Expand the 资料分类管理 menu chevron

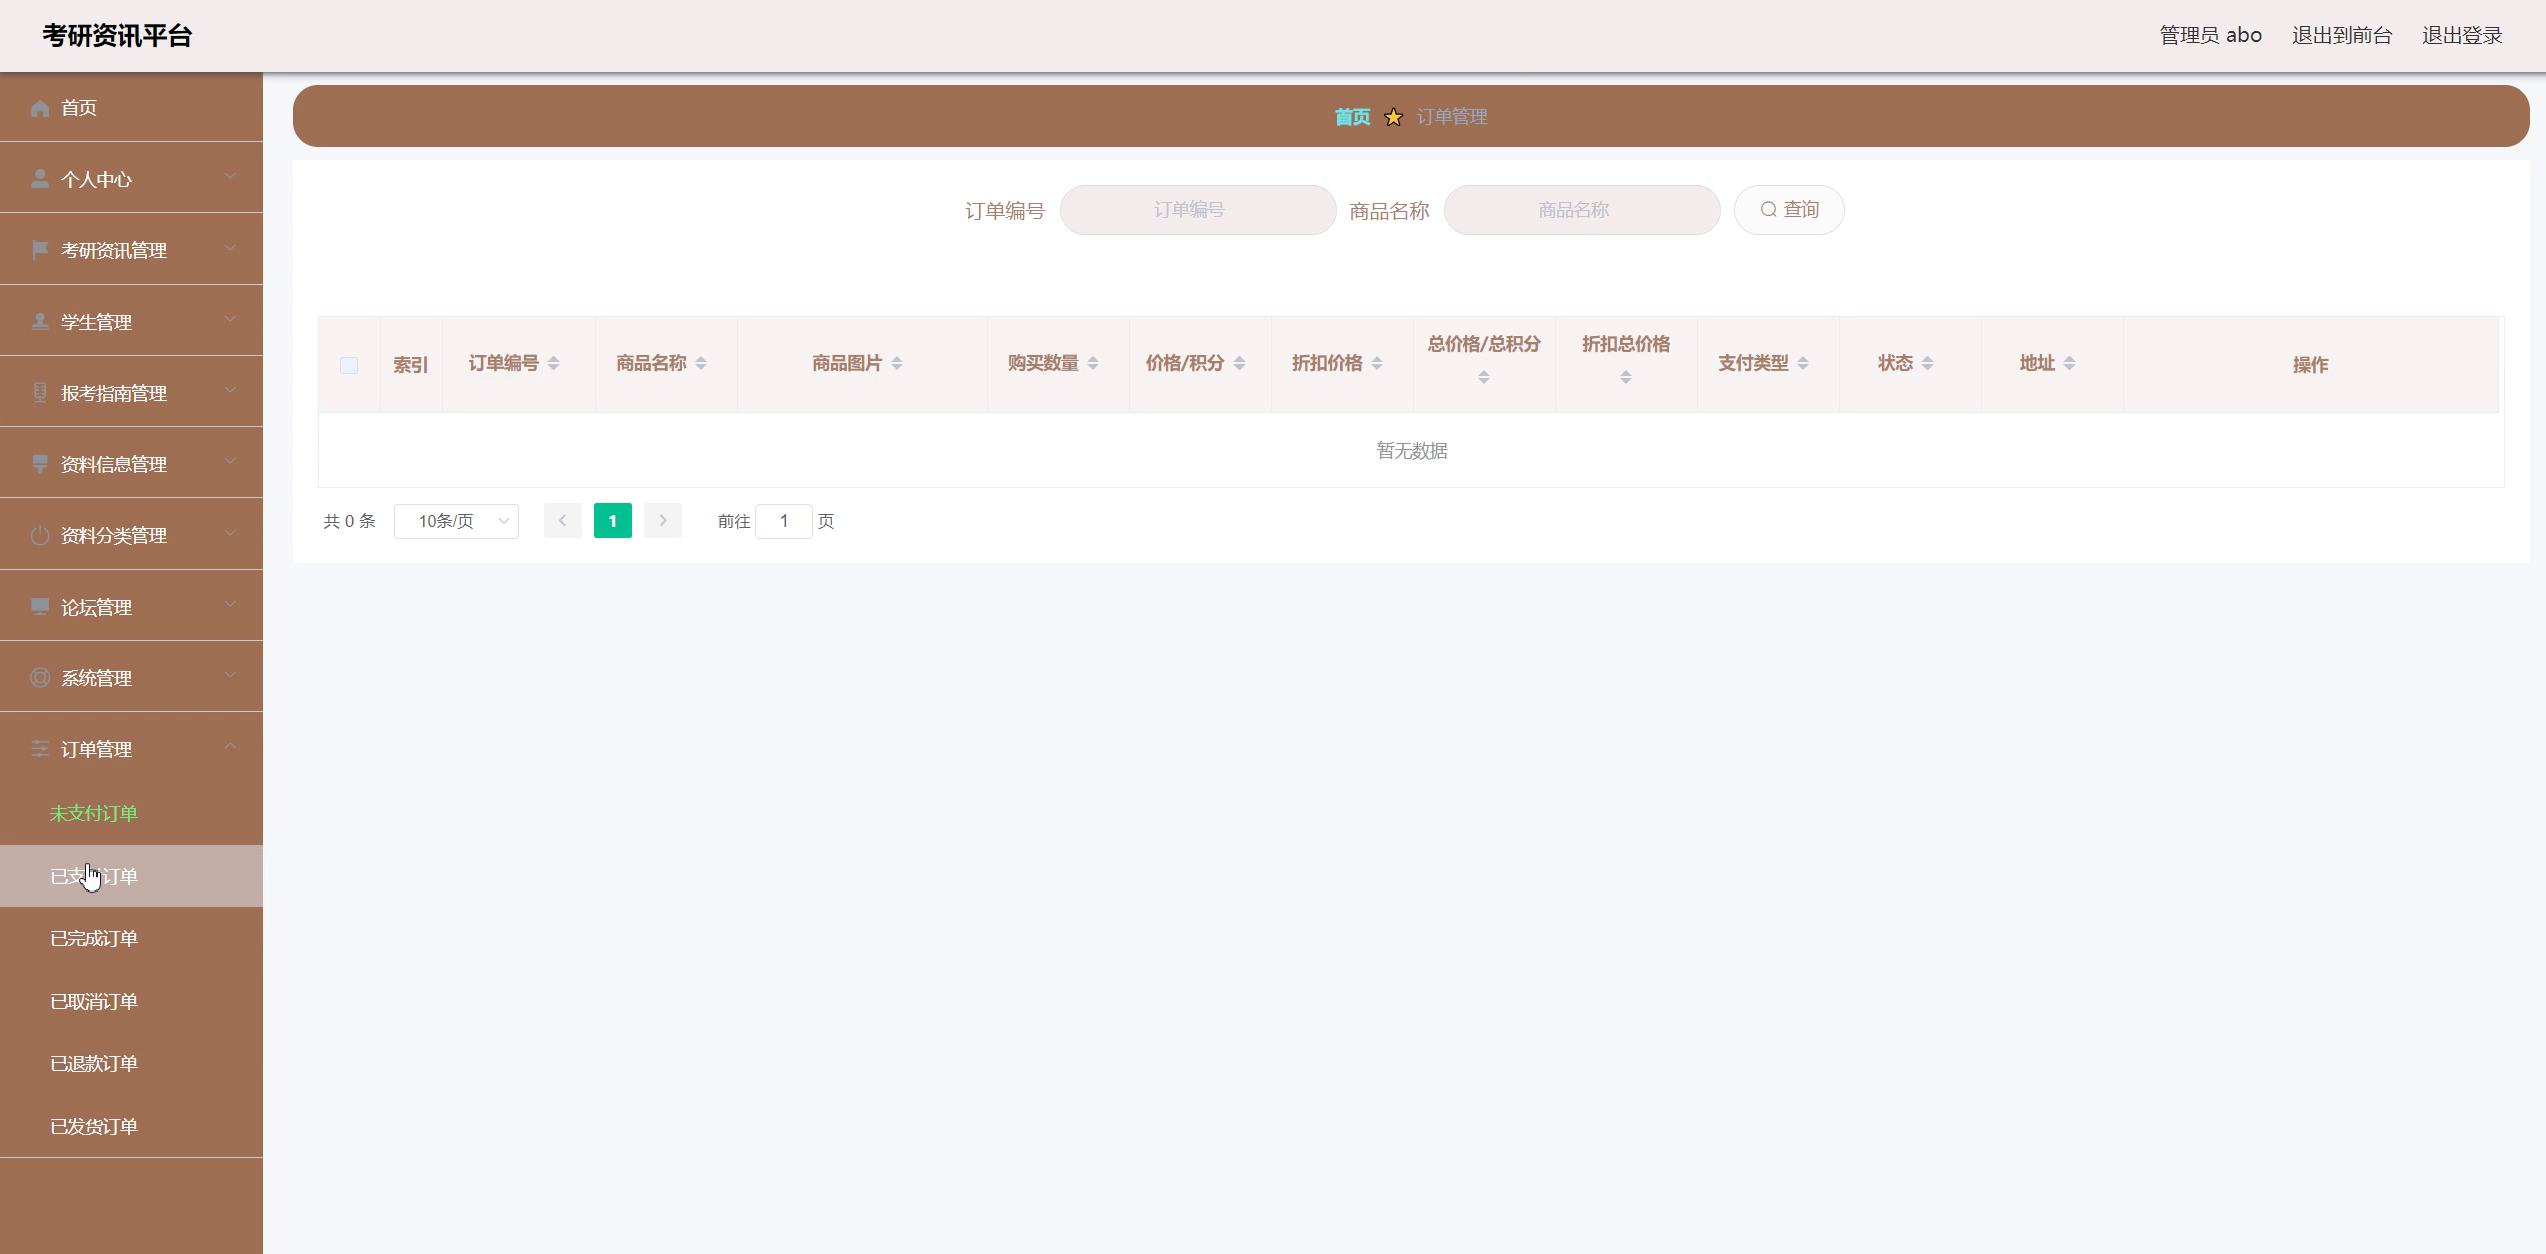[231, 534]
